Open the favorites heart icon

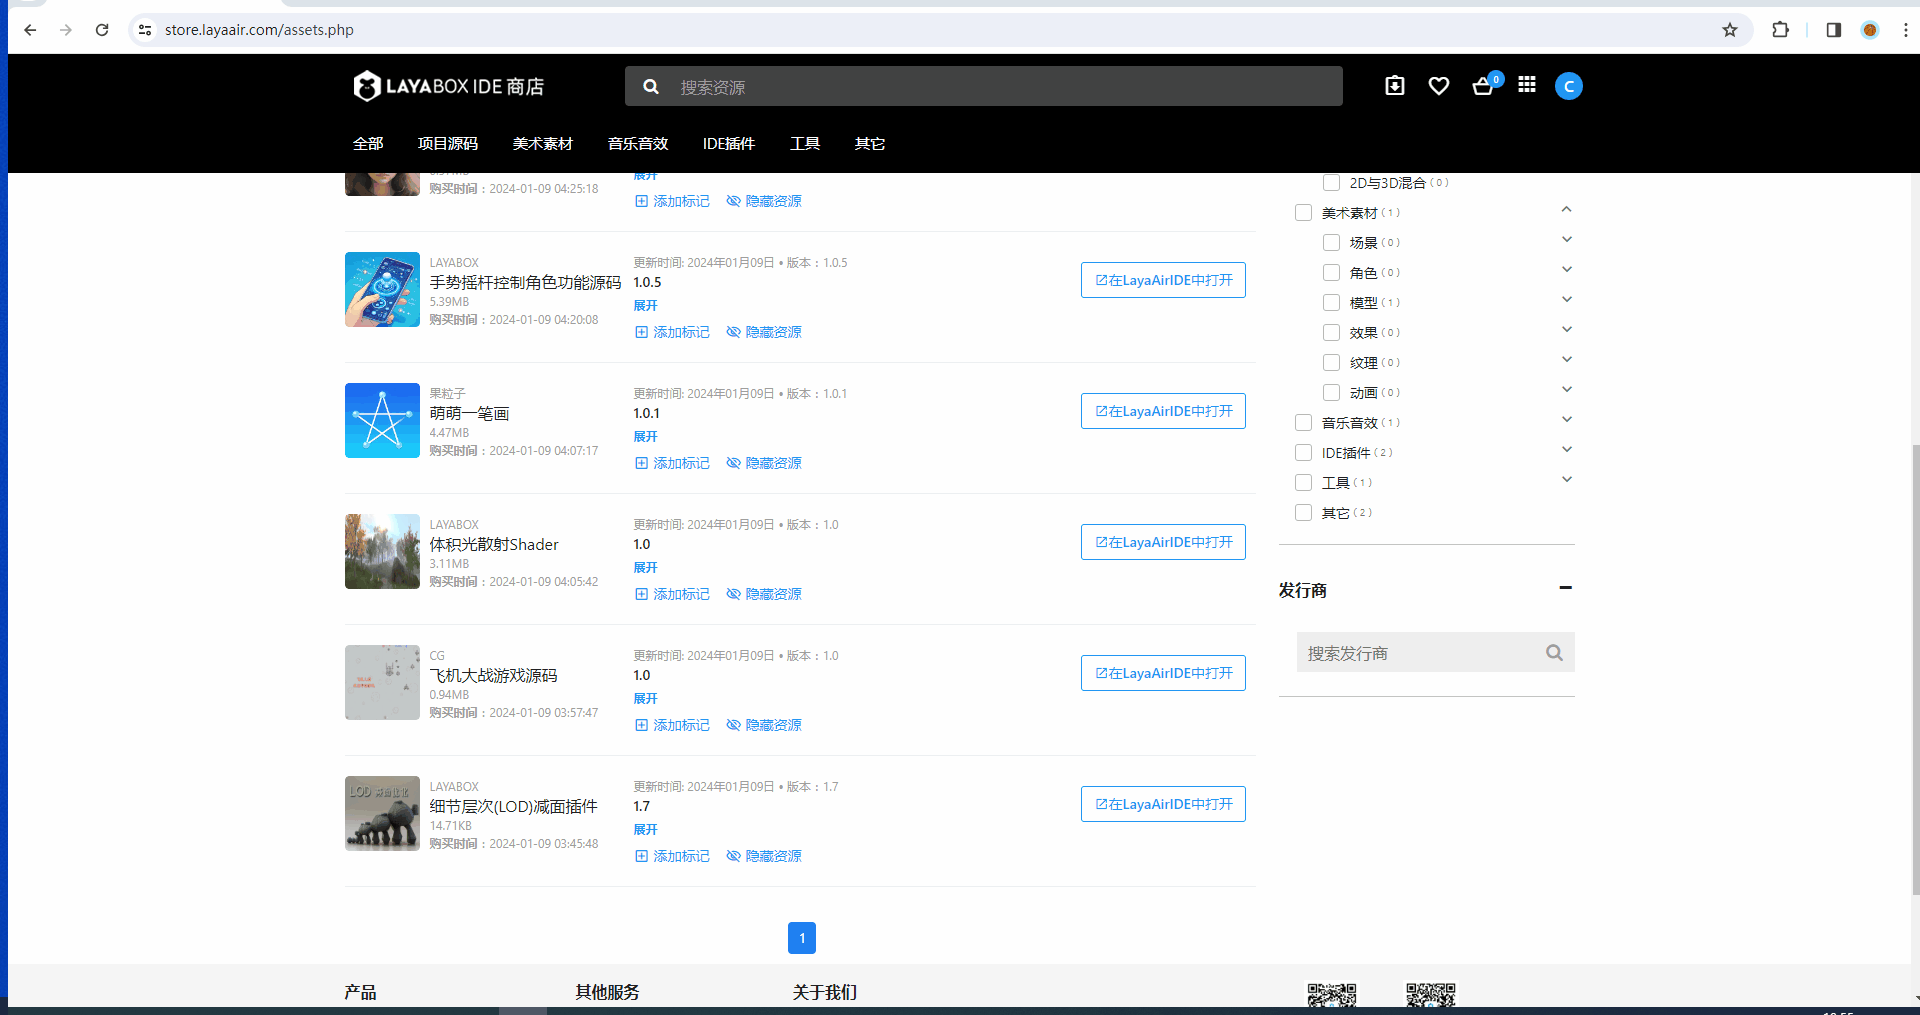1438,86
